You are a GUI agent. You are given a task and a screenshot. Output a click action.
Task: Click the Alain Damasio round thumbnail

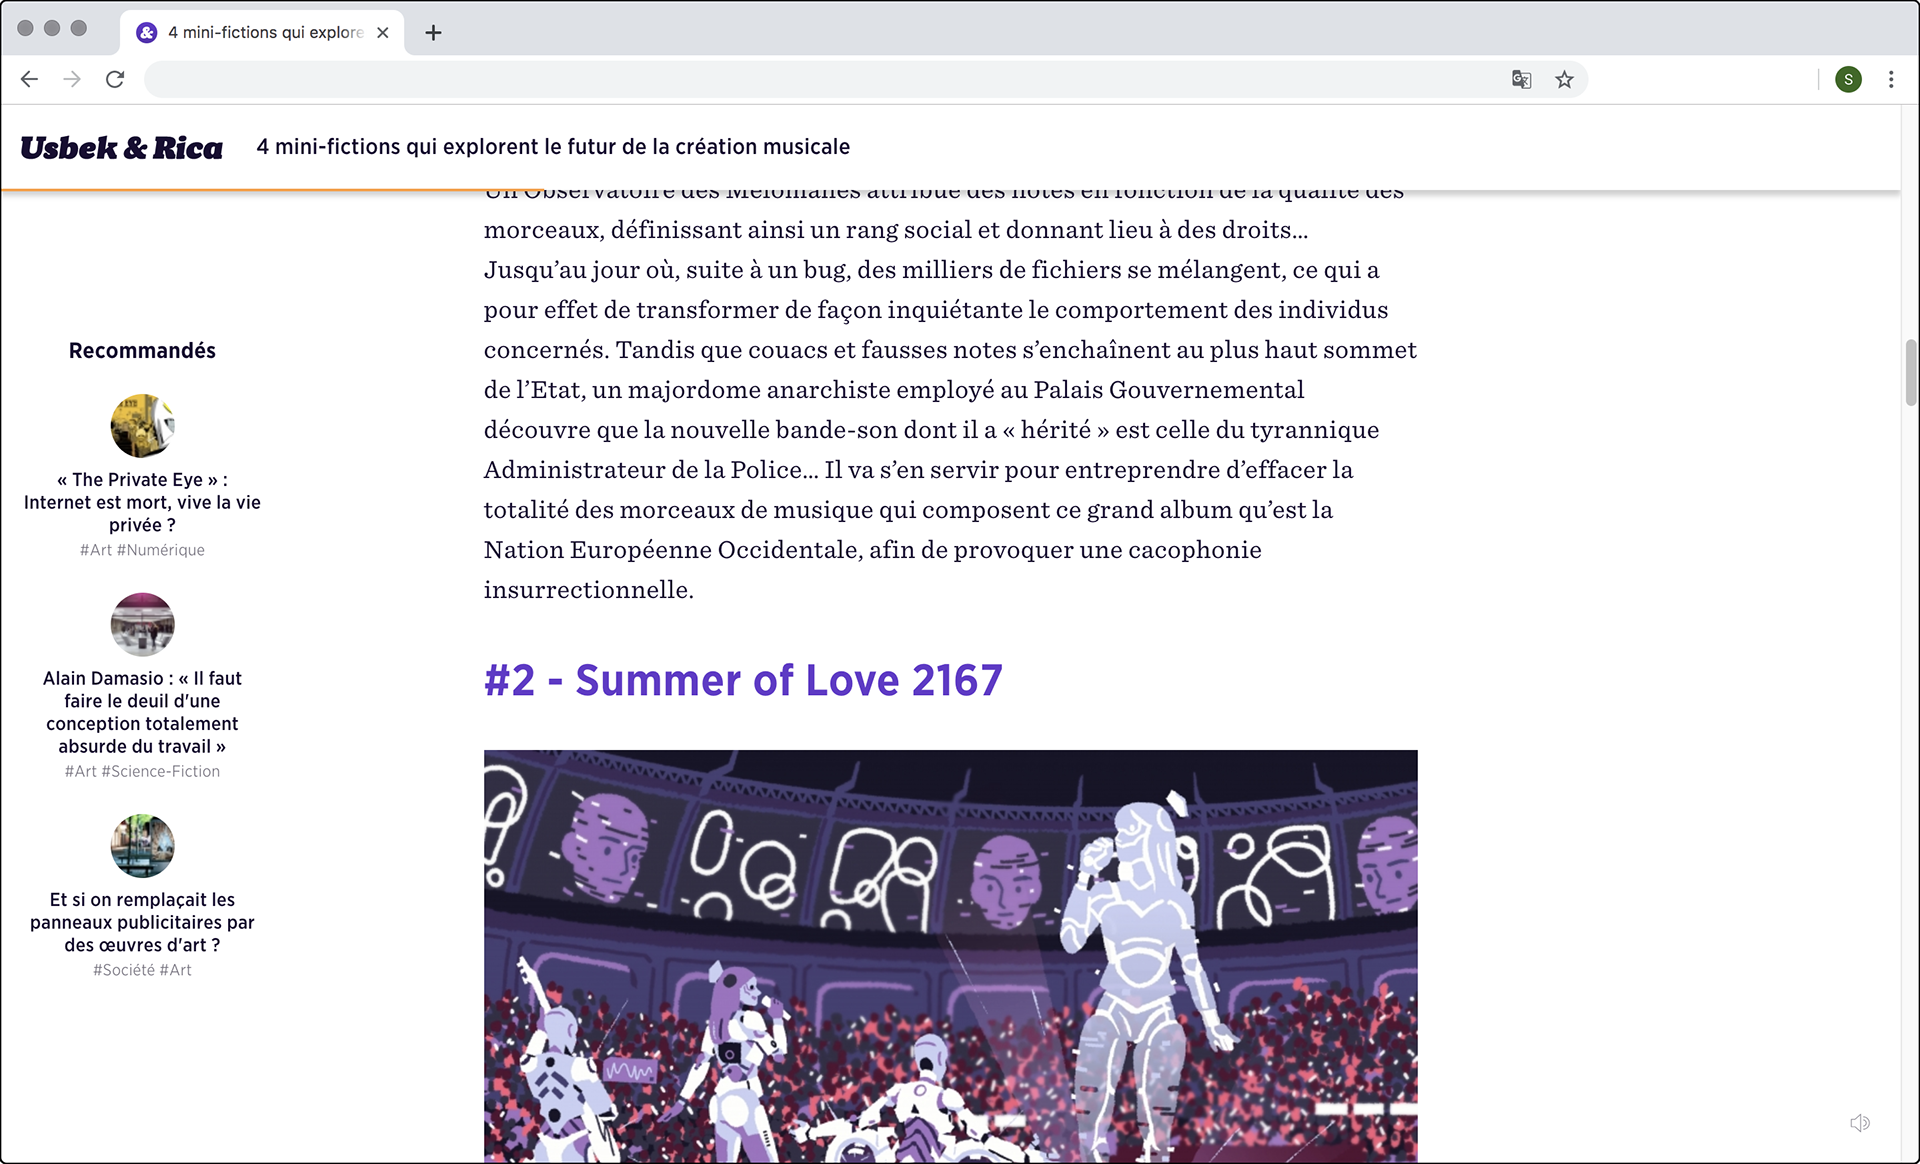pos(142,624)
